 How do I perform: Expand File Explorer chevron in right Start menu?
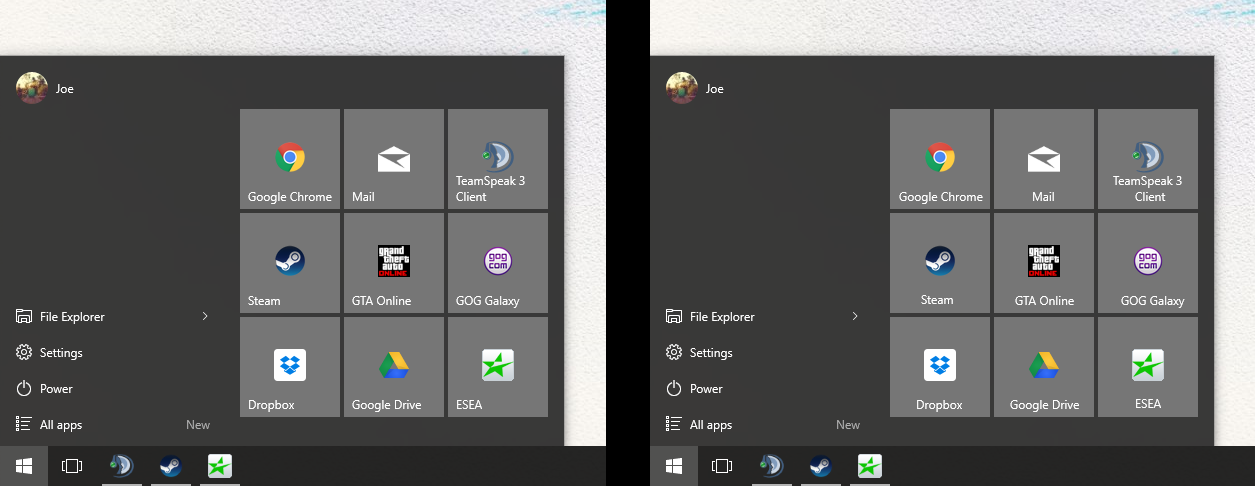855,316
